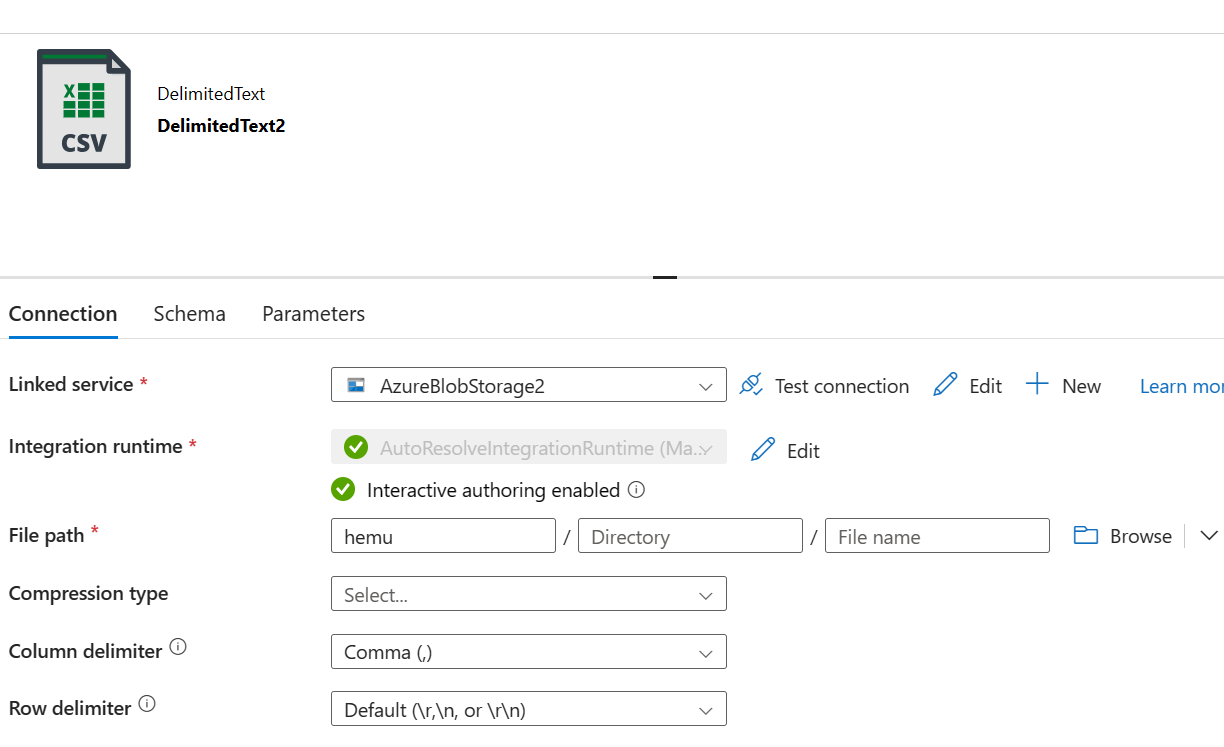Click the File name input field
Screen dimensions: 1224x747
click(x=937, y=536)
